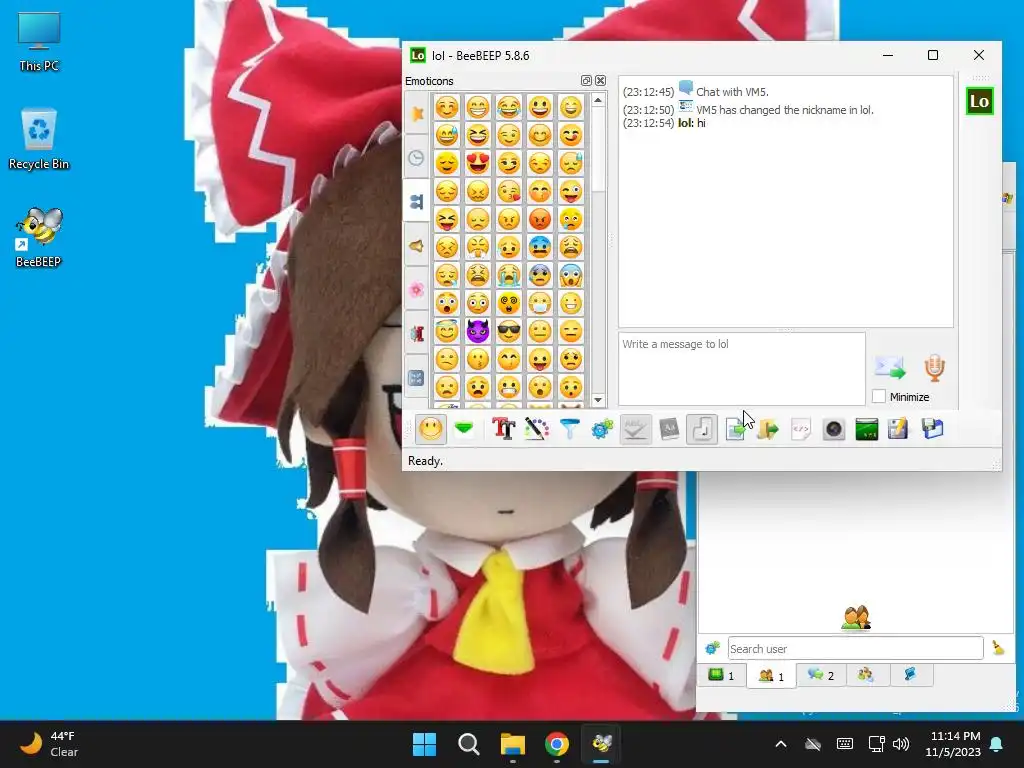Insert the red angry face emoticon
Screen dimensions: 1024x768
(x=540, y=219)
